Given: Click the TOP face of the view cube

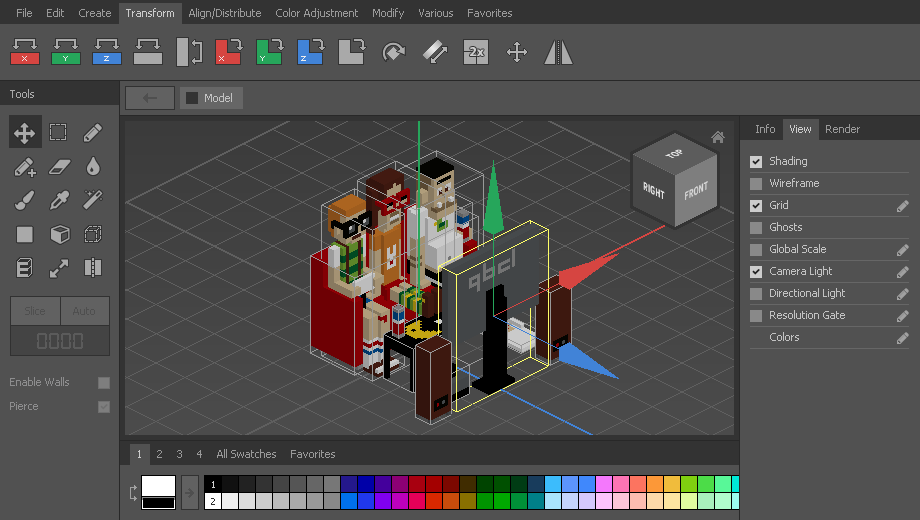Looking at the screenshot, I should [x=675, y=154].
